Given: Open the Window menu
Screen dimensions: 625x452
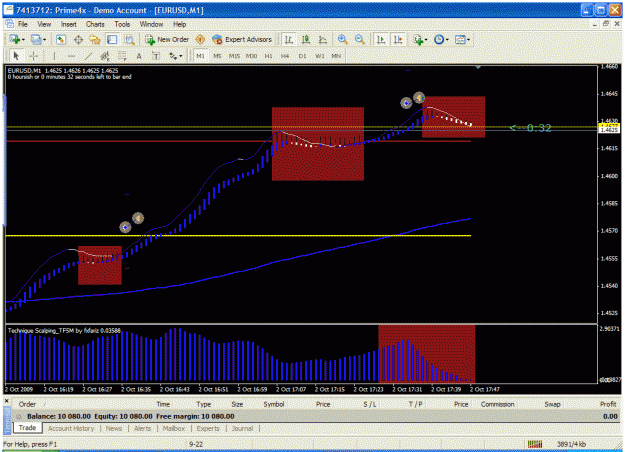Looking at the screenshot, I should [x=151, y=24].
